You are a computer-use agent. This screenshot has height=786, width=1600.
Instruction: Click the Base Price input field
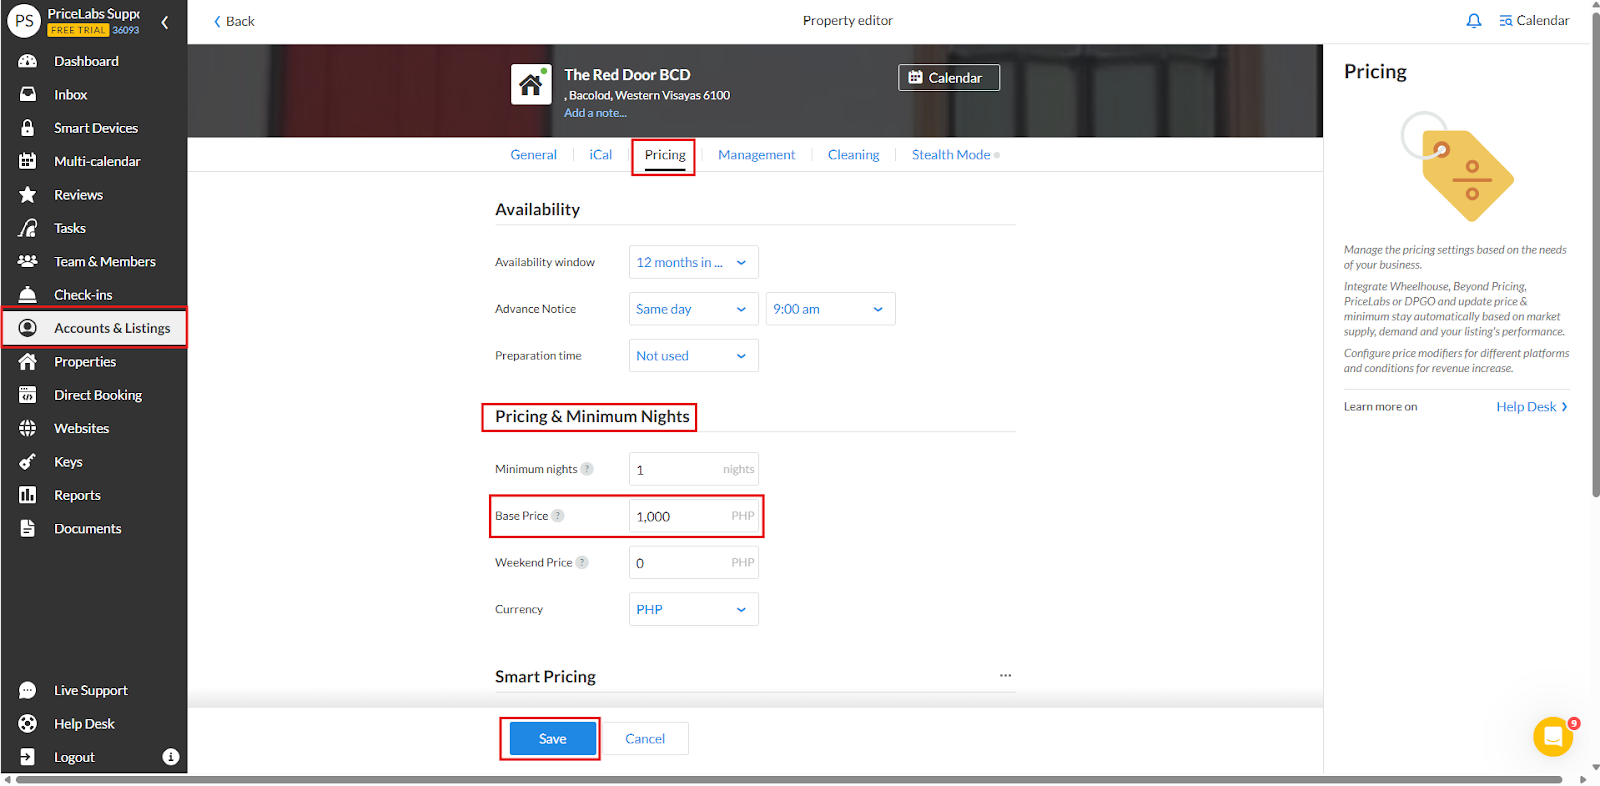tap(680, 516)
